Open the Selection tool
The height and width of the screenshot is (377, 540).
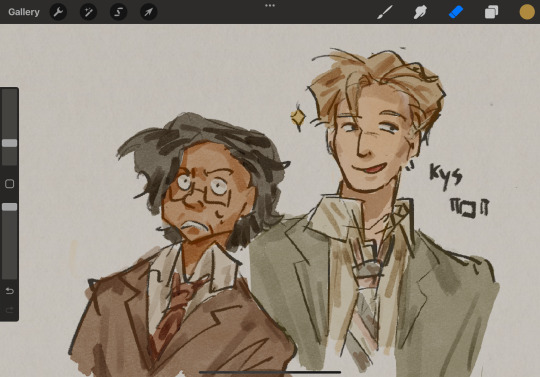coord(118,12)
